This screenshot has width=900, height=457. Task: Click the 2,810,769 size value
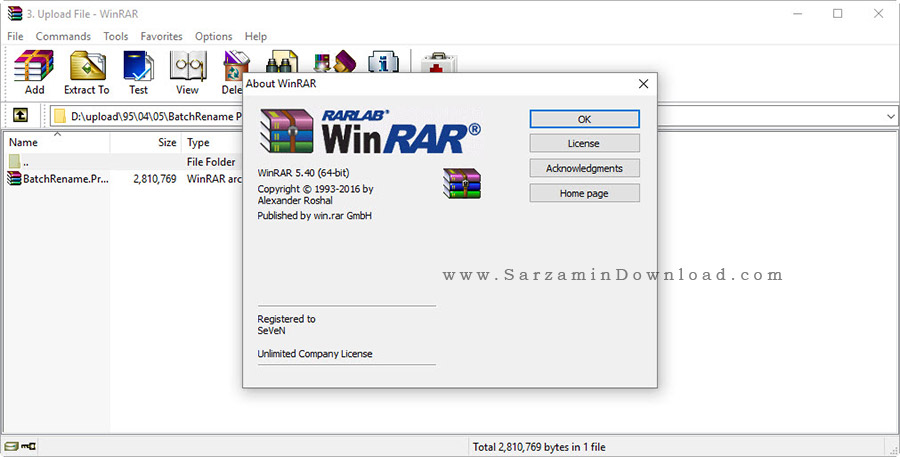pos(154,179)
